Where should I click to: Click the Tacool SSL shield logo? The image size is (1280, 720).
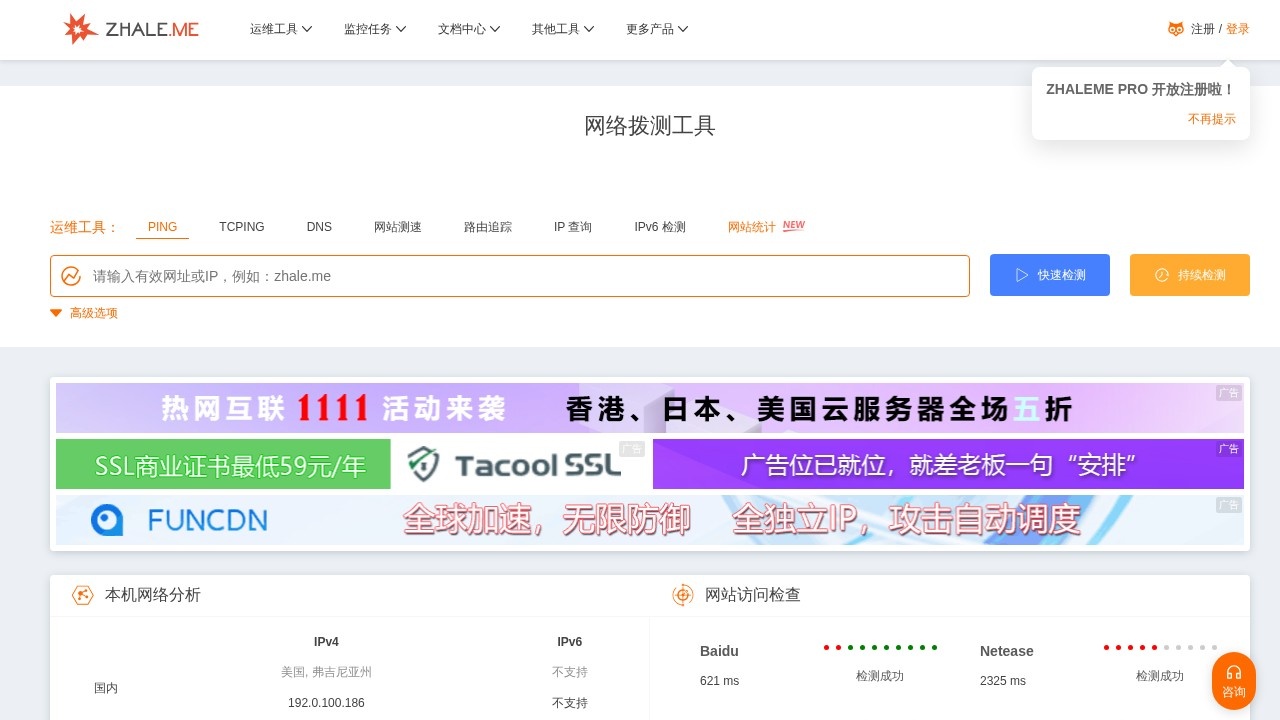pyautogui.click(x=424, y=464)
